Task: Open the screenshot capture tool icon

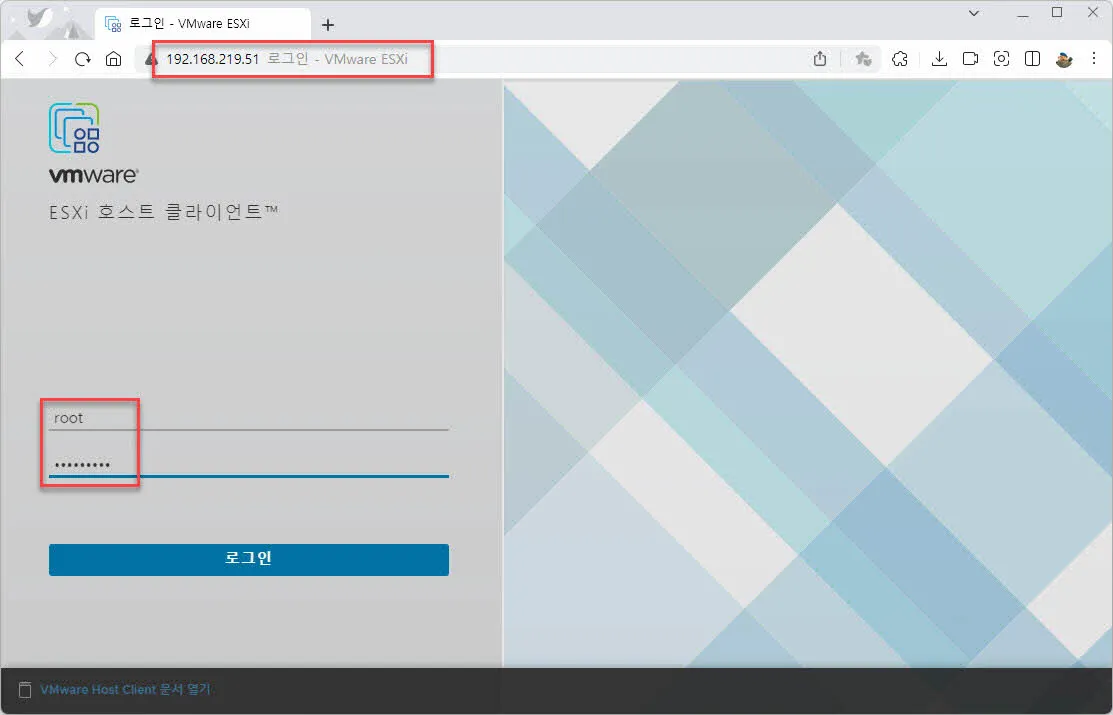Action: tap(1001, 59)
